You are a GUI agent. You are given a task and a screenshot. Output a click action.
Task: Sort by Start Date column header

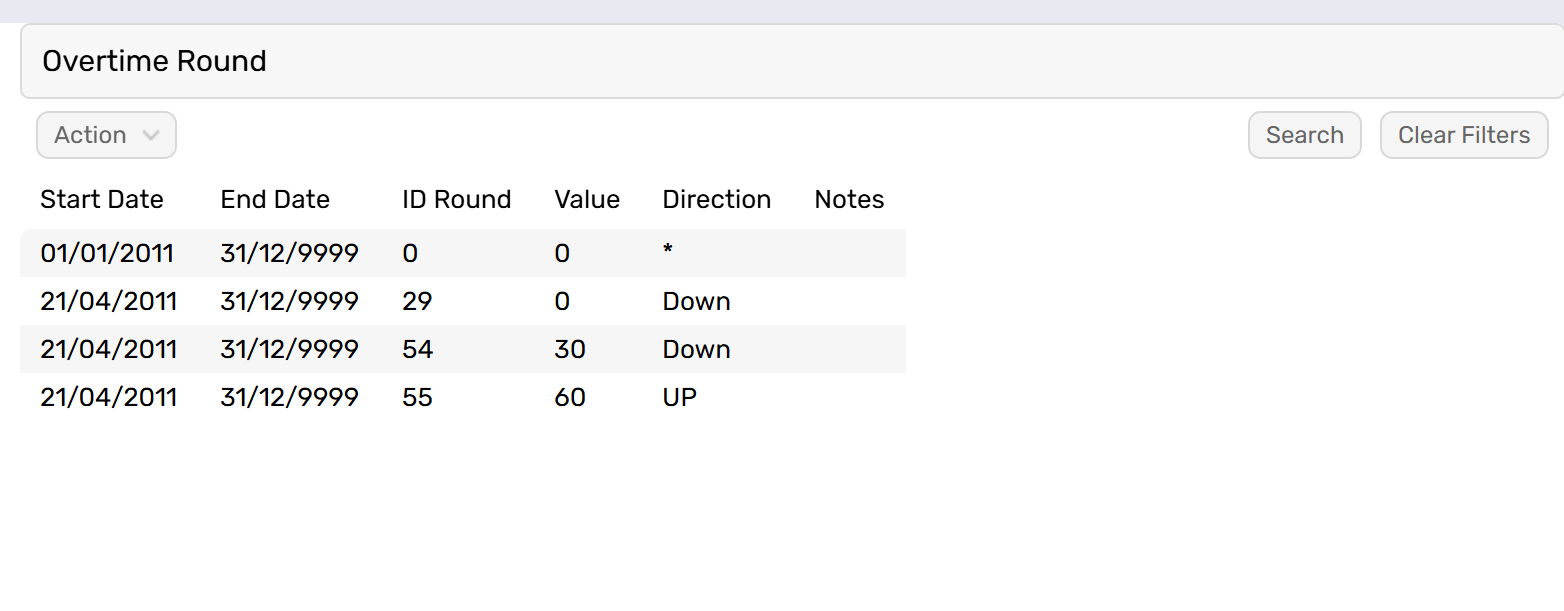click(102, 200)
